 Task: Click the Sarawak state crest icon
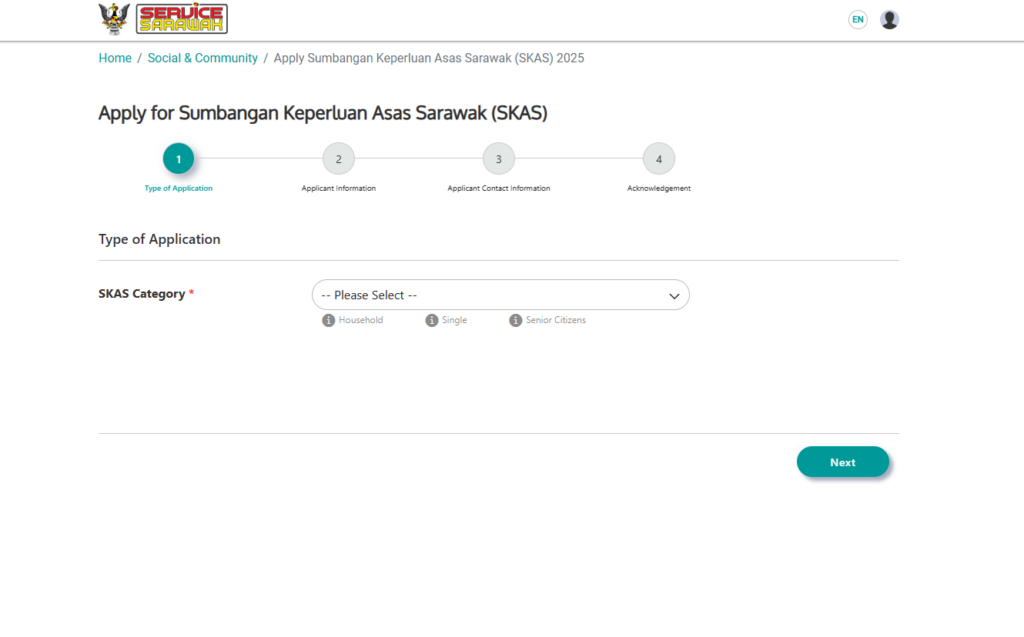[114, 18]
